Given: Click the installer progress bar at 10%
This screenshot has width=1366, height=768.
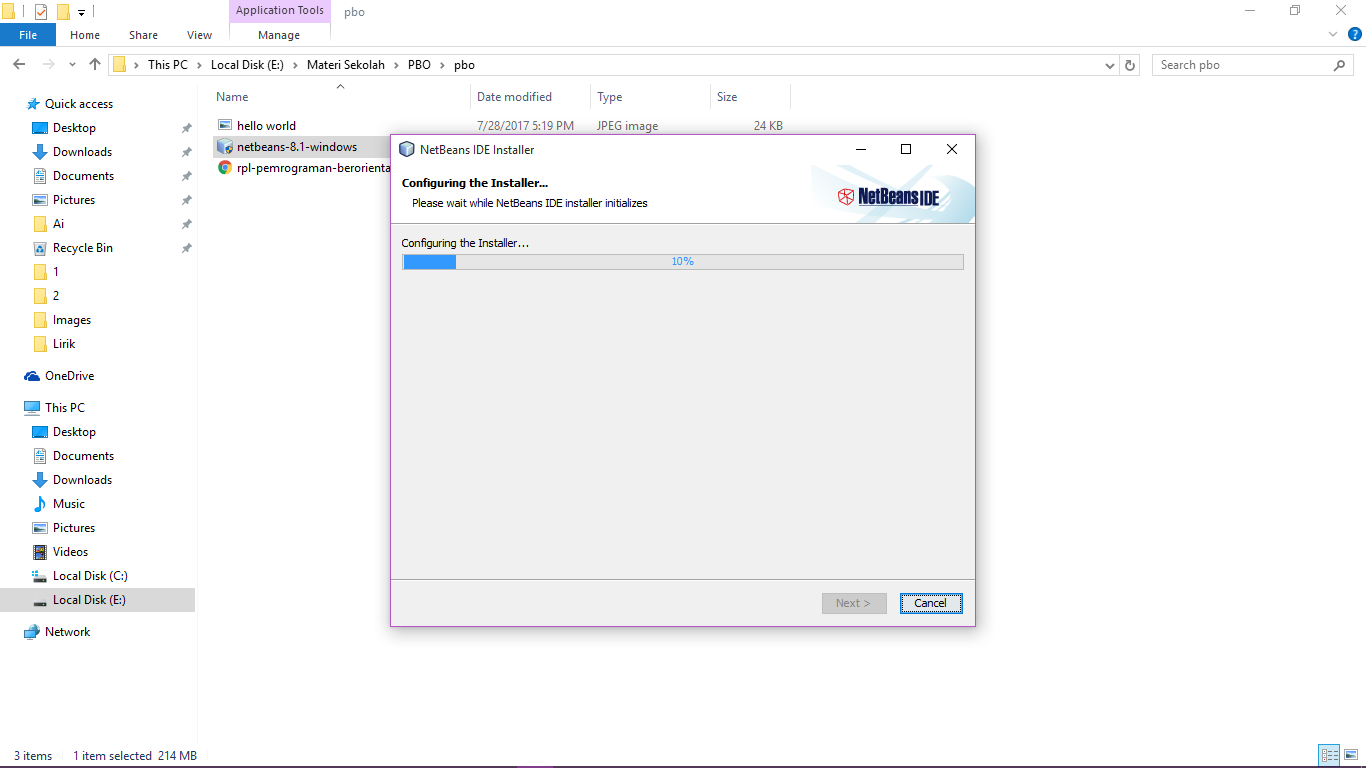Looking at the screenshot, I should [683, 262].
